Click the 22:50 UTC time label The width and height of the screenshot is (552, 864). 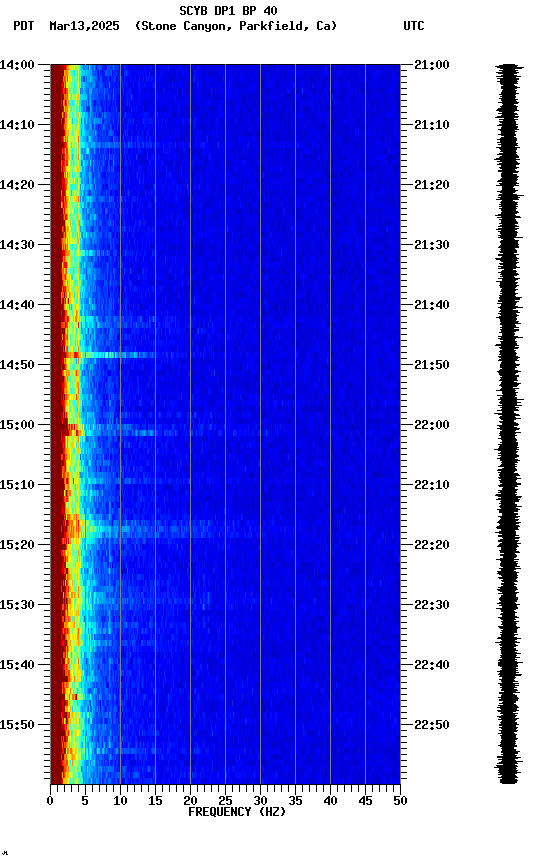coord(432,725)
